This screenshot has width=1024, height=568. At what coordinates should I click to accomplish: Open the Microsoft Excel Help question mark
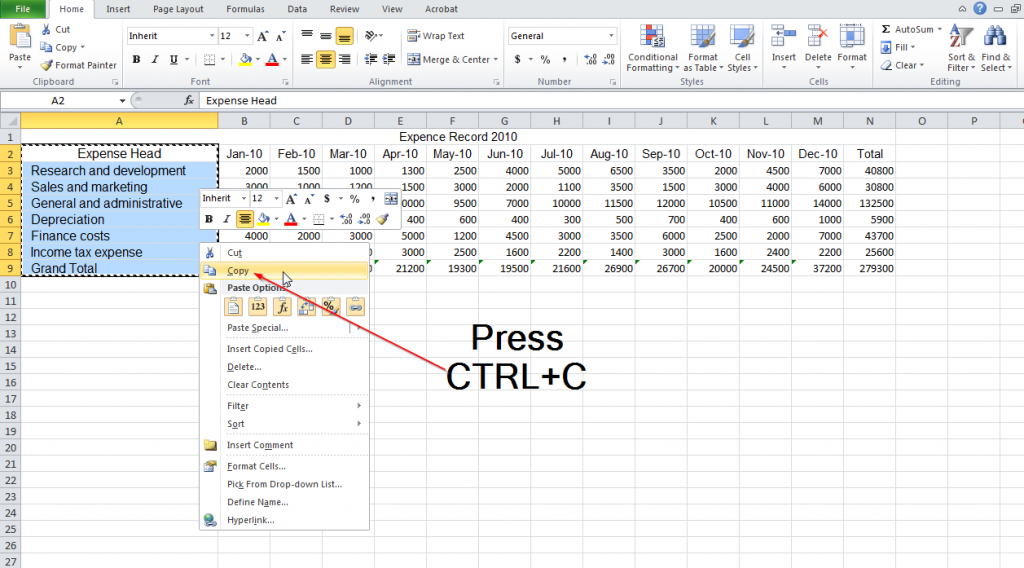(x=980, y=8)
